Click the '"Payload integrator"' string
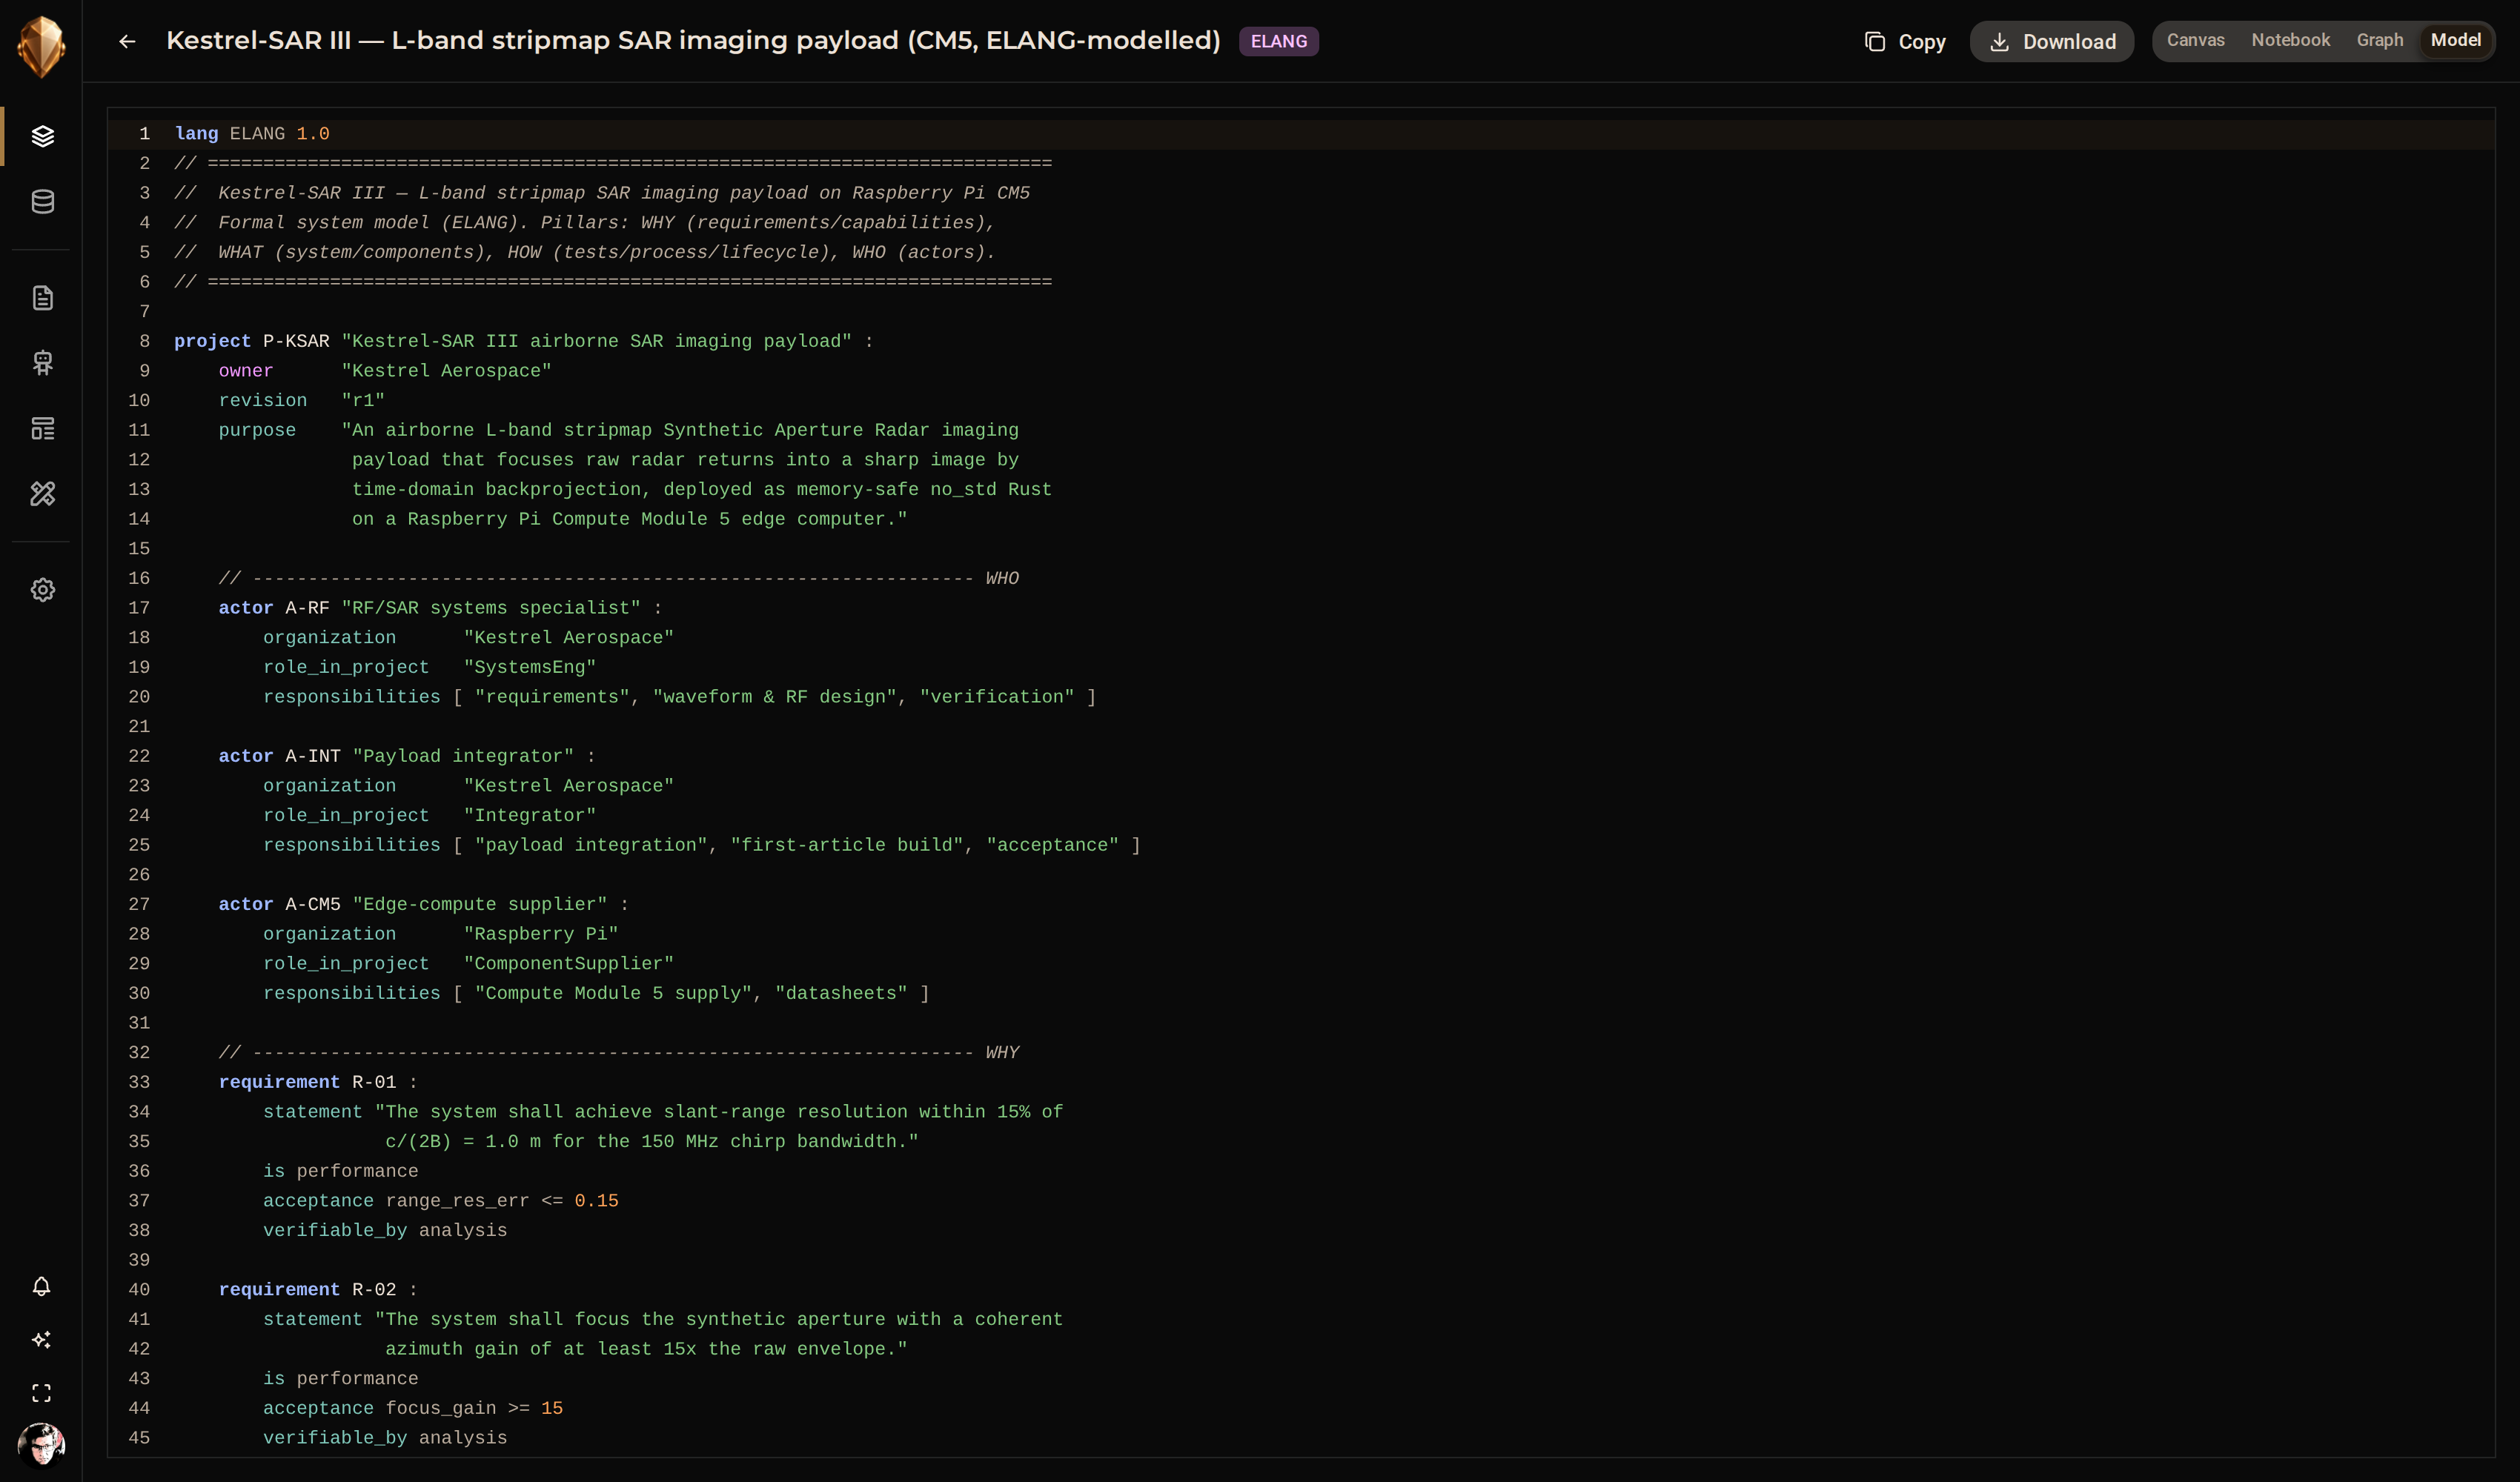Viewport: 2520px width, 1482px height. tap(464, 756)
